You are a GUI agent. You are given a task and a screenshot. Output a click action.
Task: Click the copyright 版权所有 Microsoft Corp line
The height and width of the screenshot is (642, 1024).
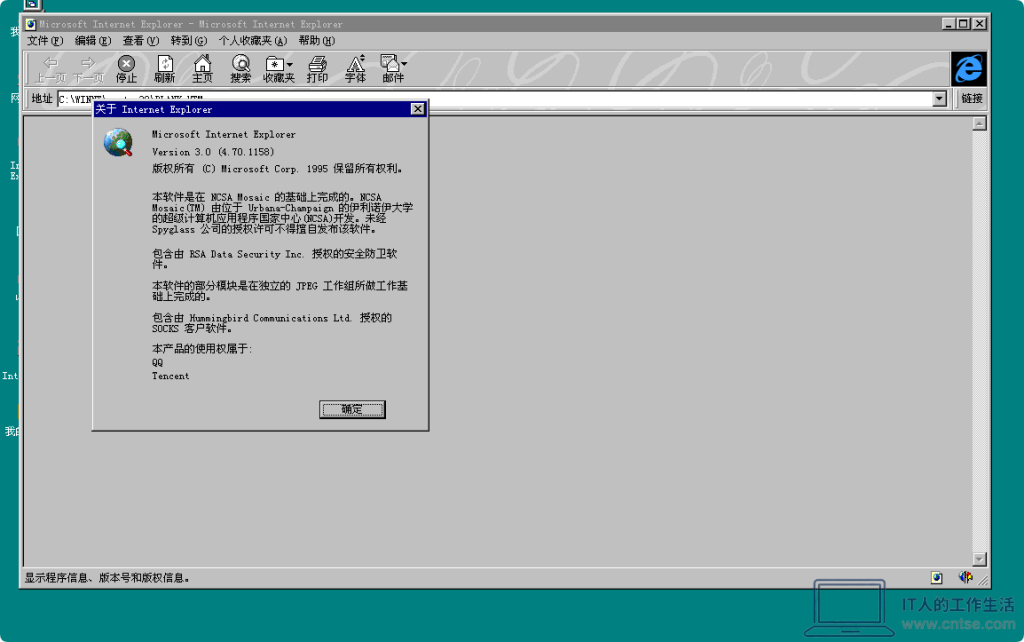click(x=278, y=169)
